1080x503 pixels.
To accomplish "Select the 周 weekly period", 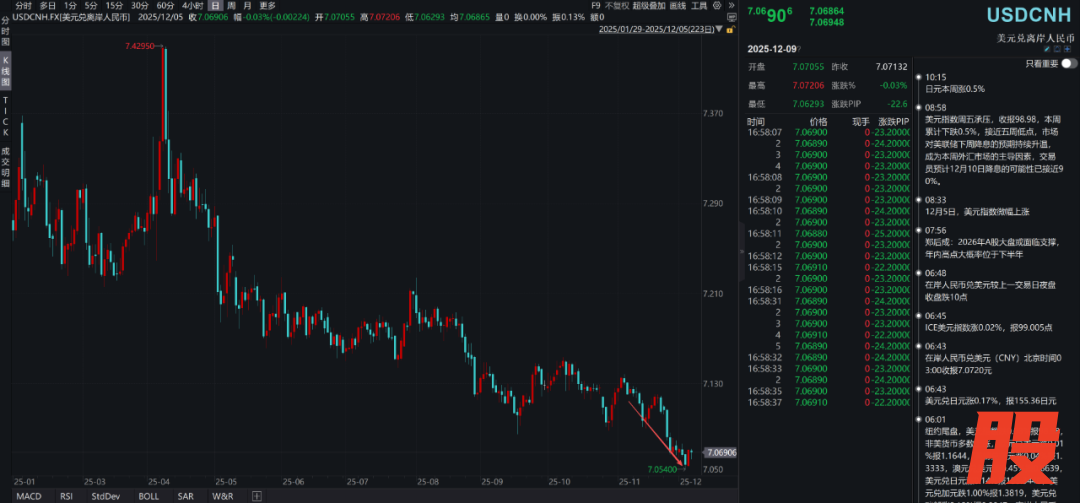I will click(x=232, y=6).
